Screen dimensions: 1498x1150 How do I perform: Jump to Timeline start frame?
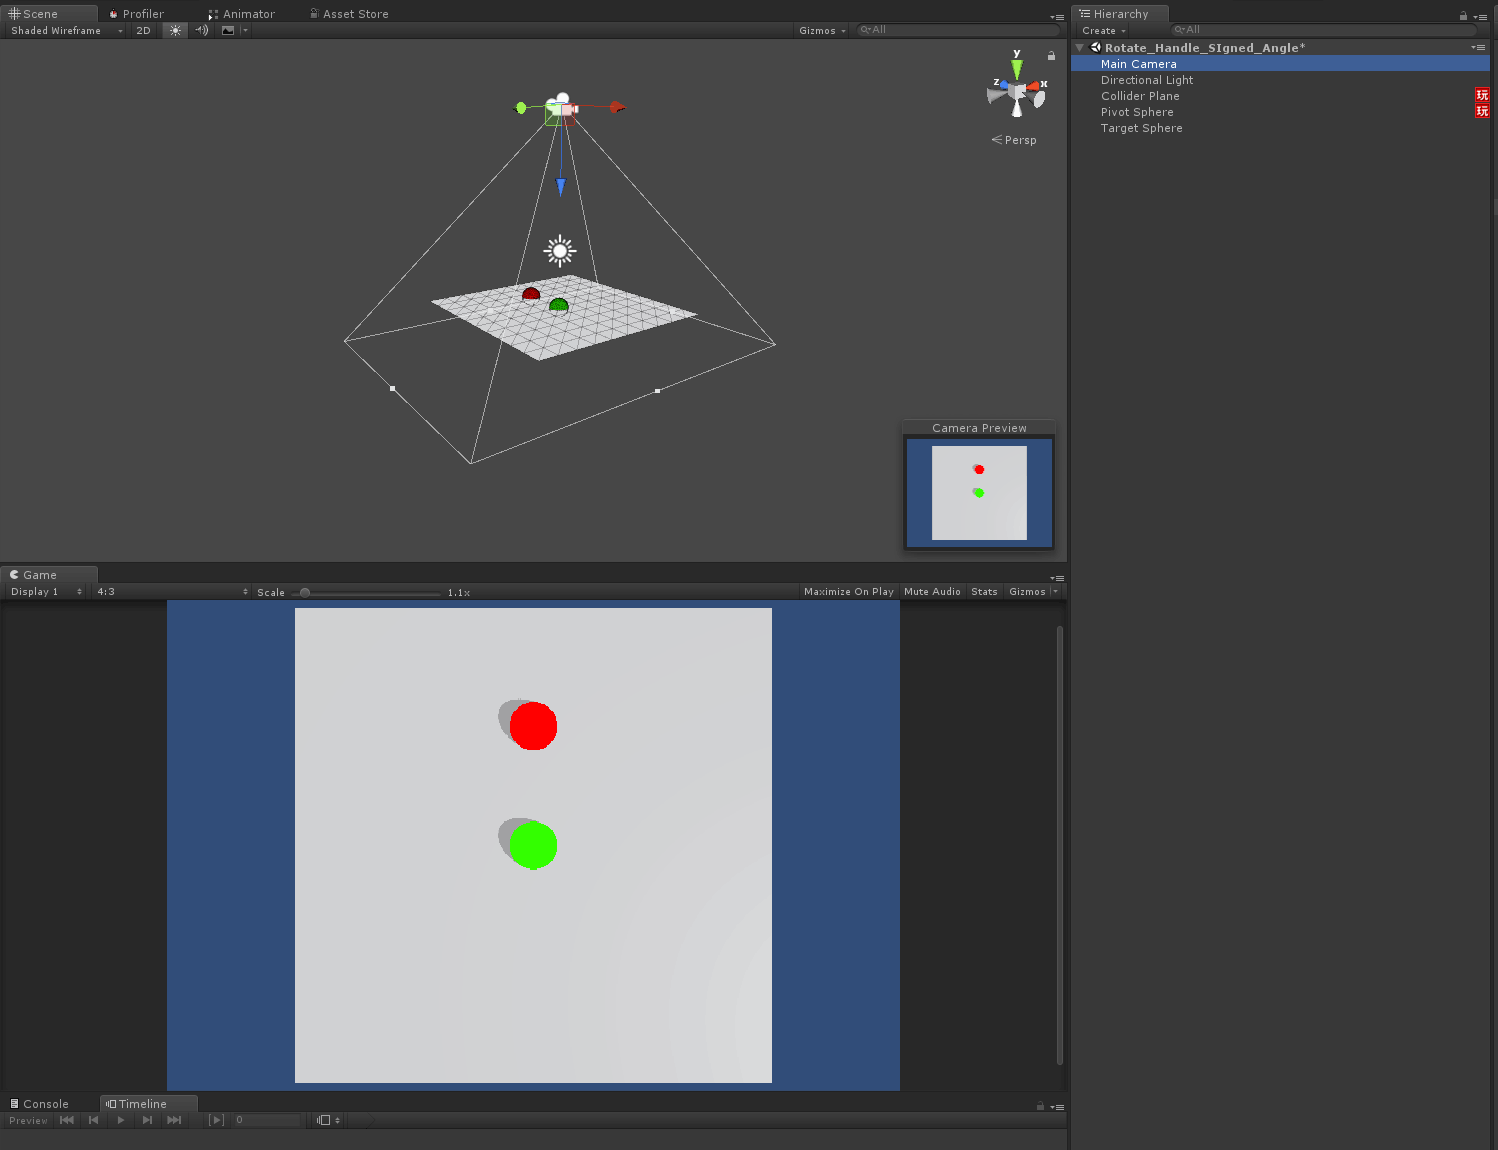(x=67, y=1120)
